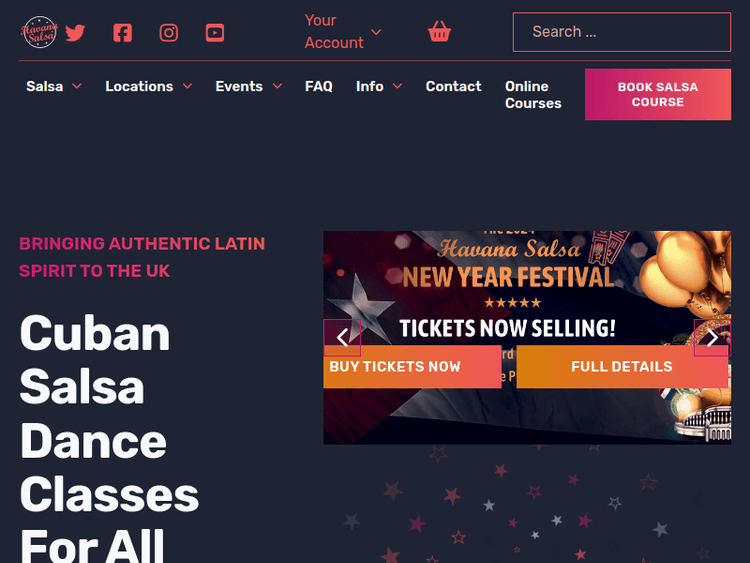This screenshot has height=563, width=750.
Task: Select the Full Details button
Action: pyautogui.click(x=621, y=367)
